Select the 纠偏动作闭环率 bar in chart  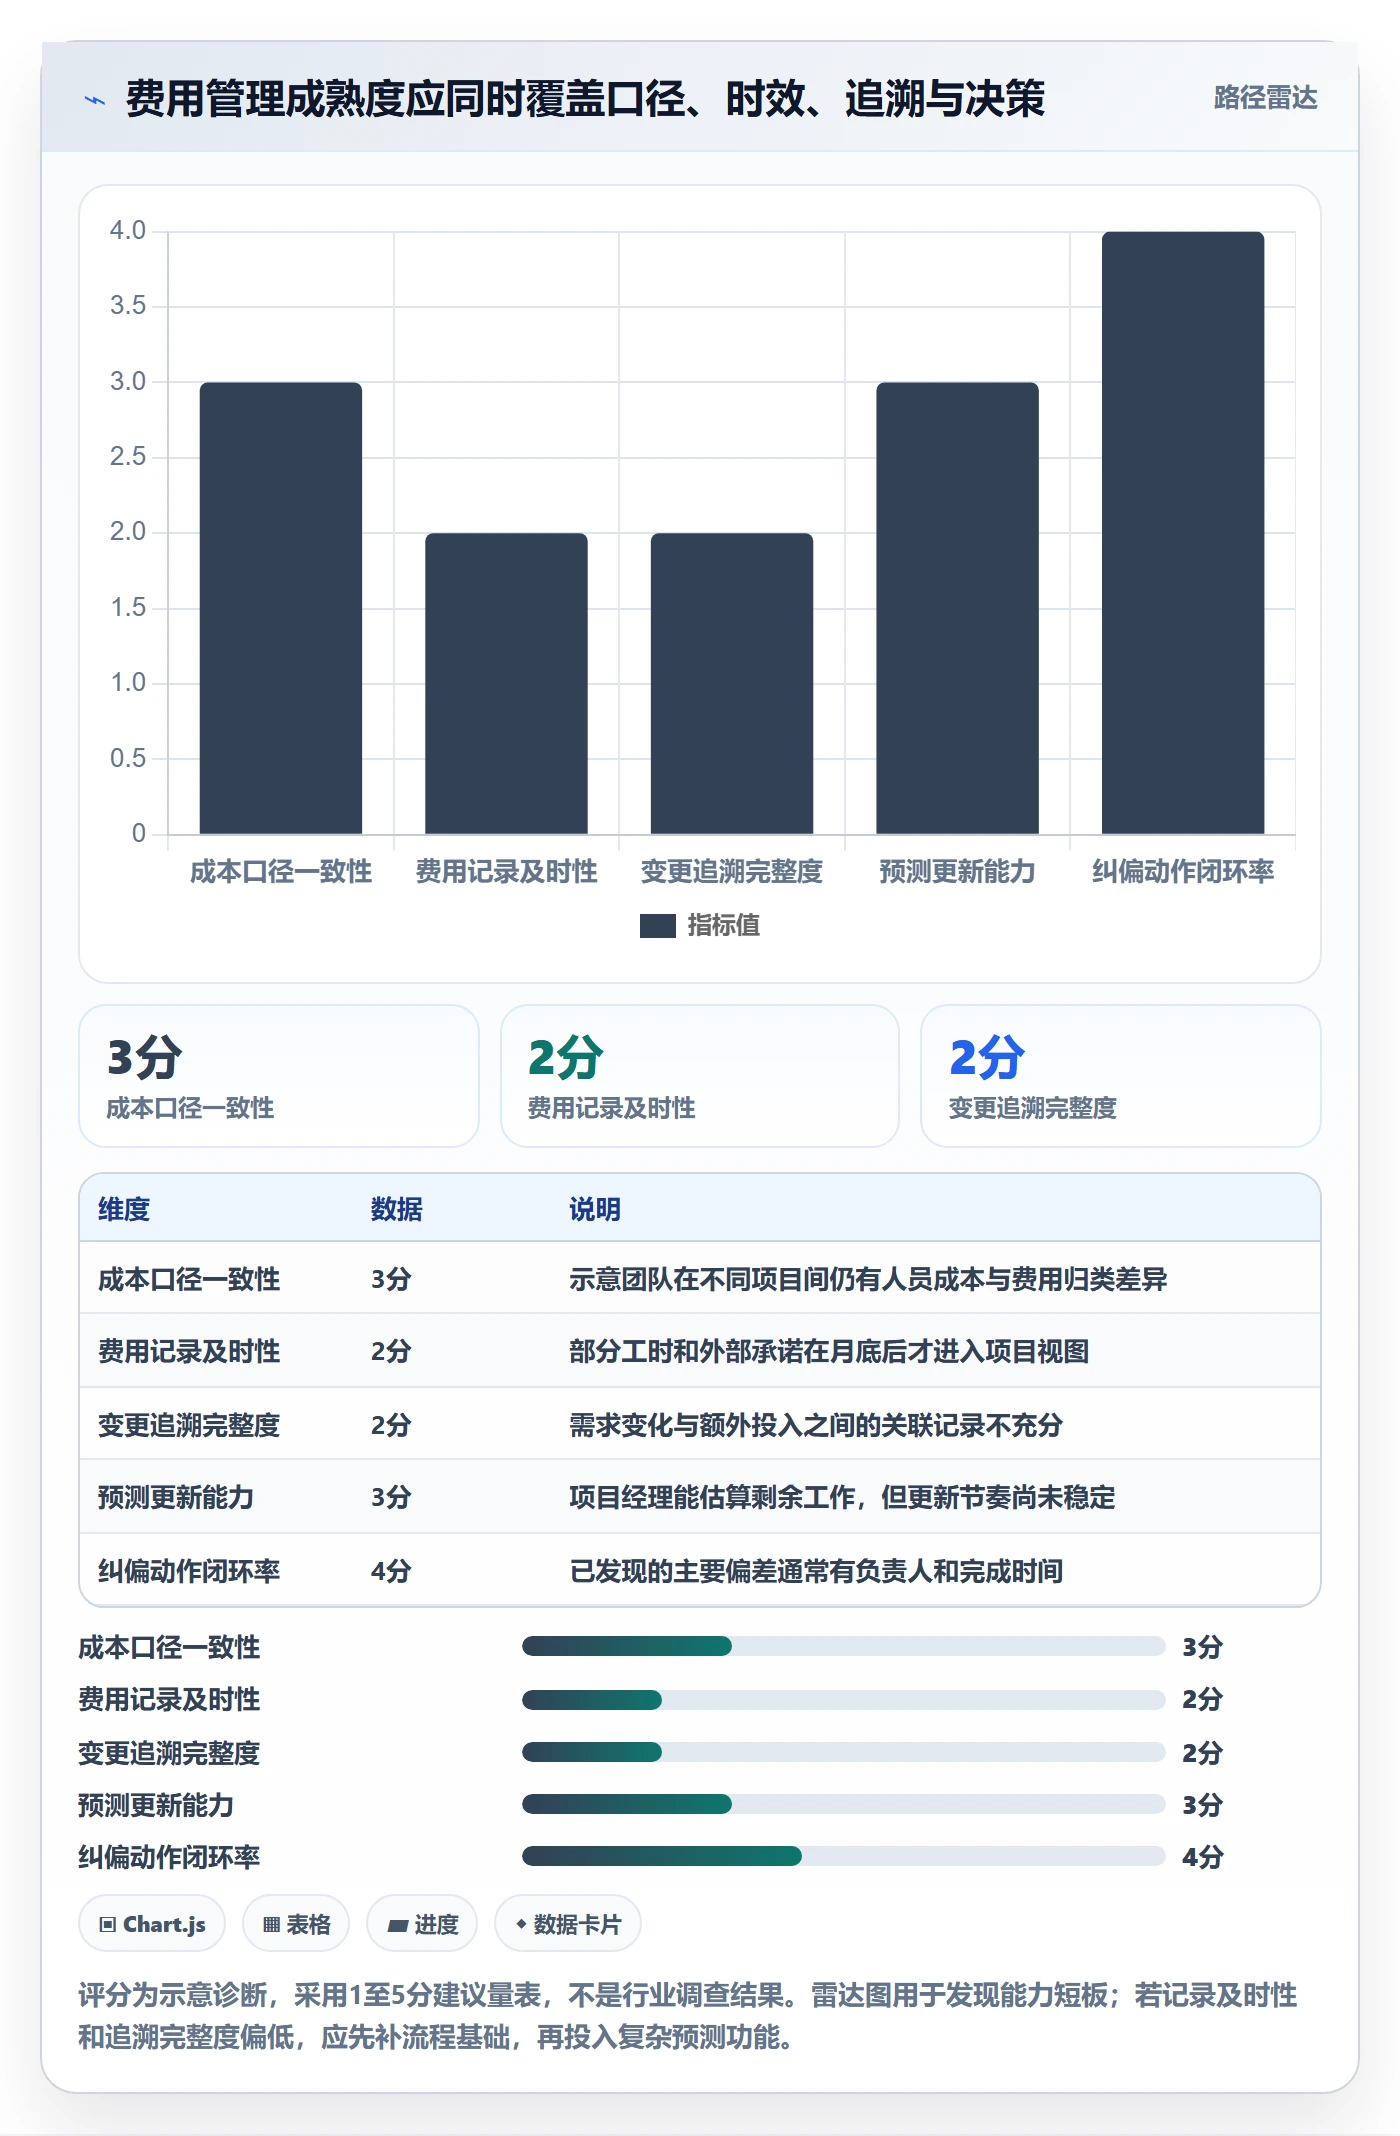click(1183, 533)
